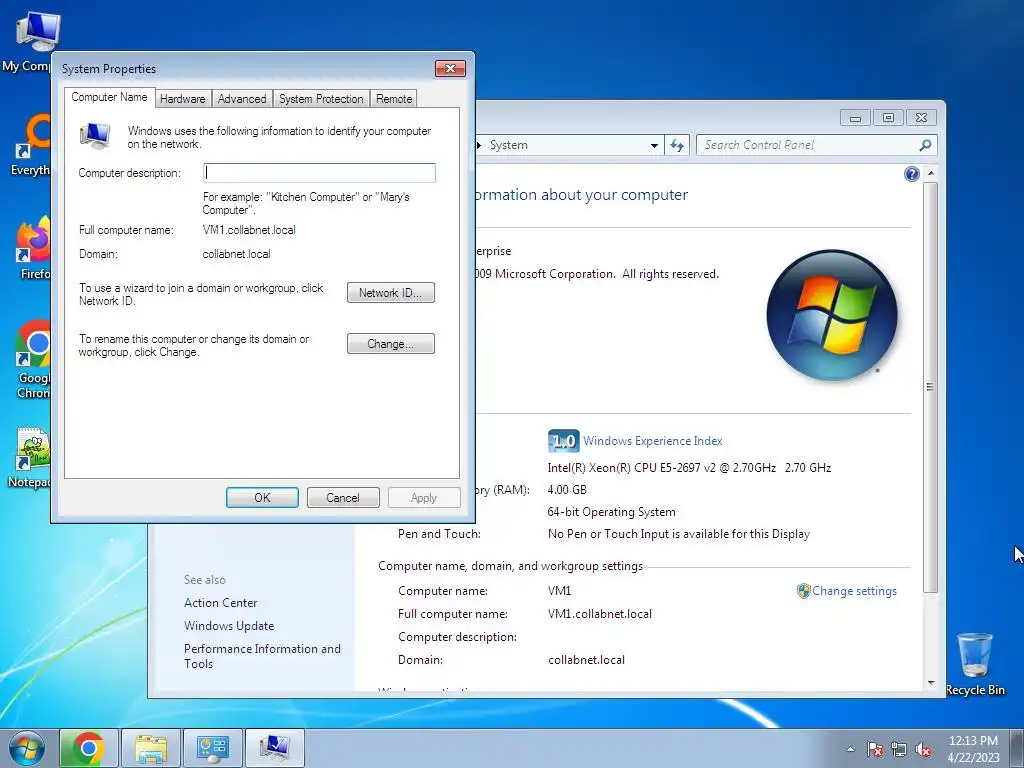Click the 64-bit Operating System text

pos(611,512)
